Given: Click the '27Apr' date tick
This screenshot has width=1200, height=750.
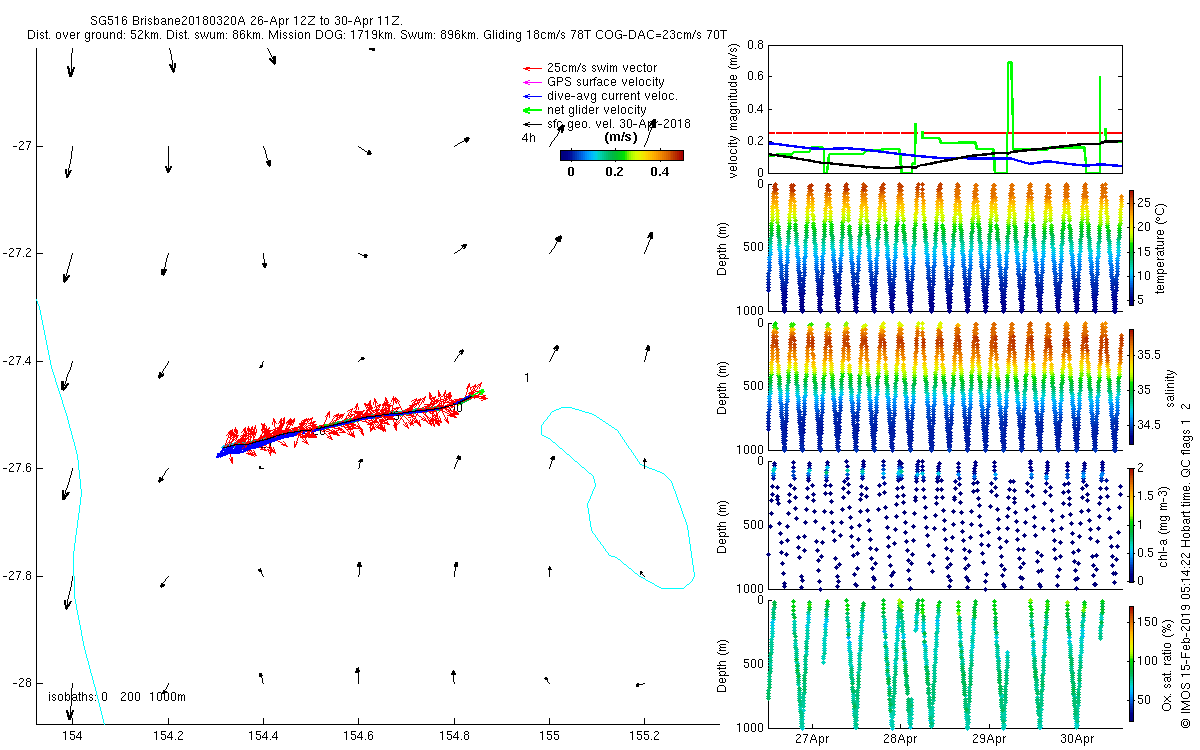Looking at the screenshot, I should 812,739.
